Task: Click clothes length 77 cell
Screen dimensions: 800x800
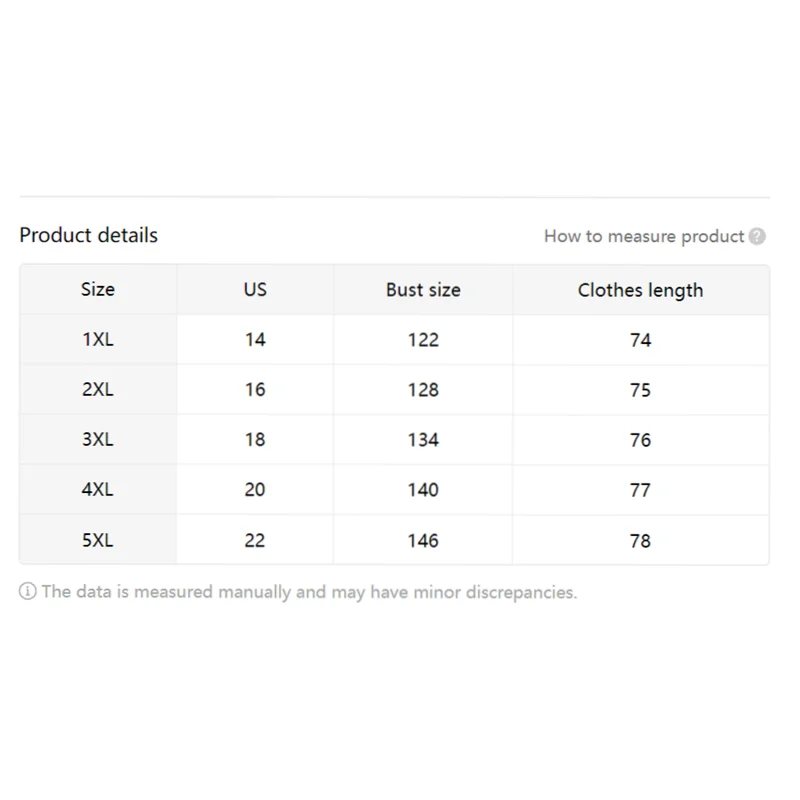Action: [640, 489]
